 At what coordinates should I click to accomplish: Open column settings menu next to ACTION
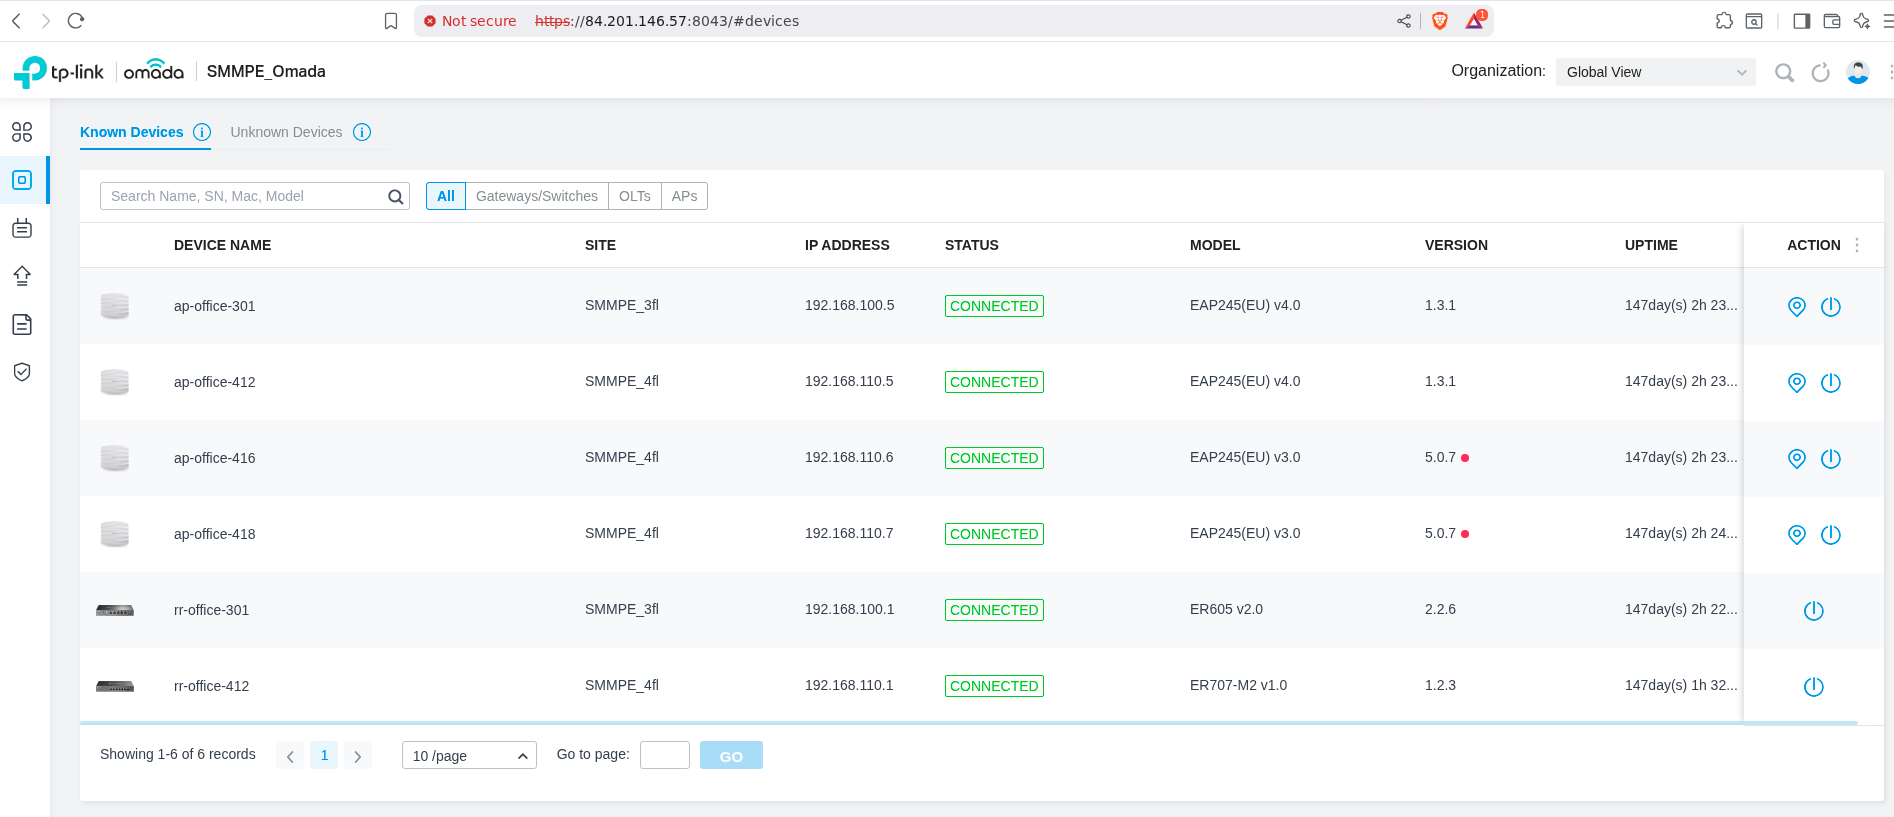1857,245
